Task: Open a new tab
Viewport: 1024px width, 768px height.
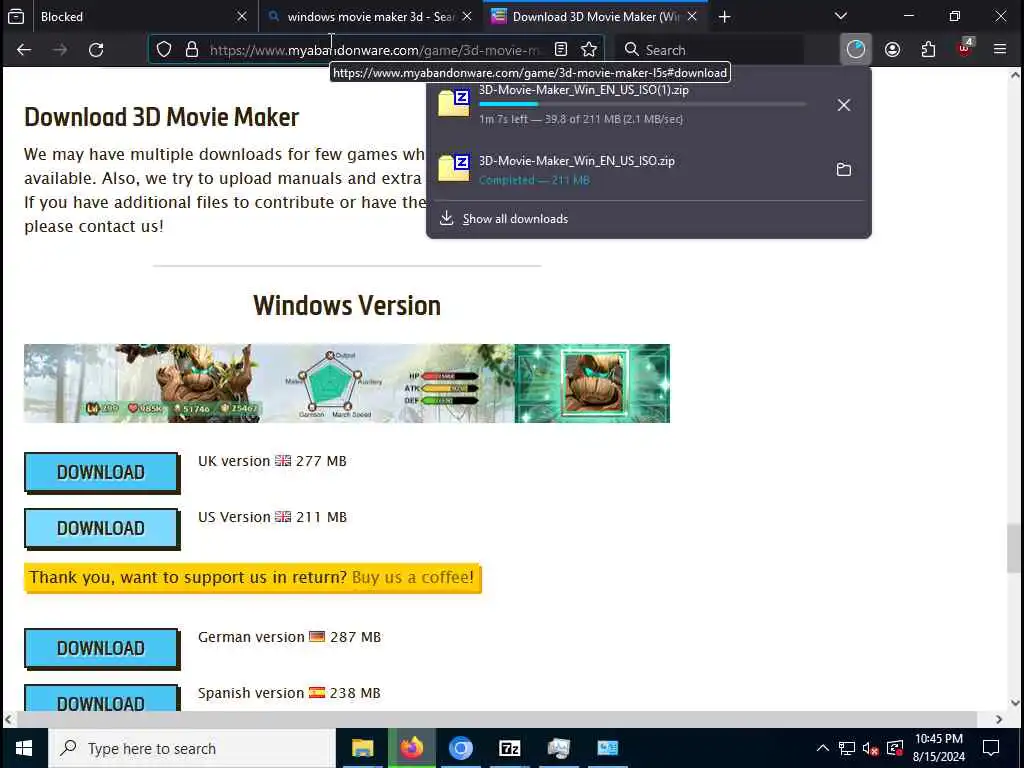Action: coord(724,16)
